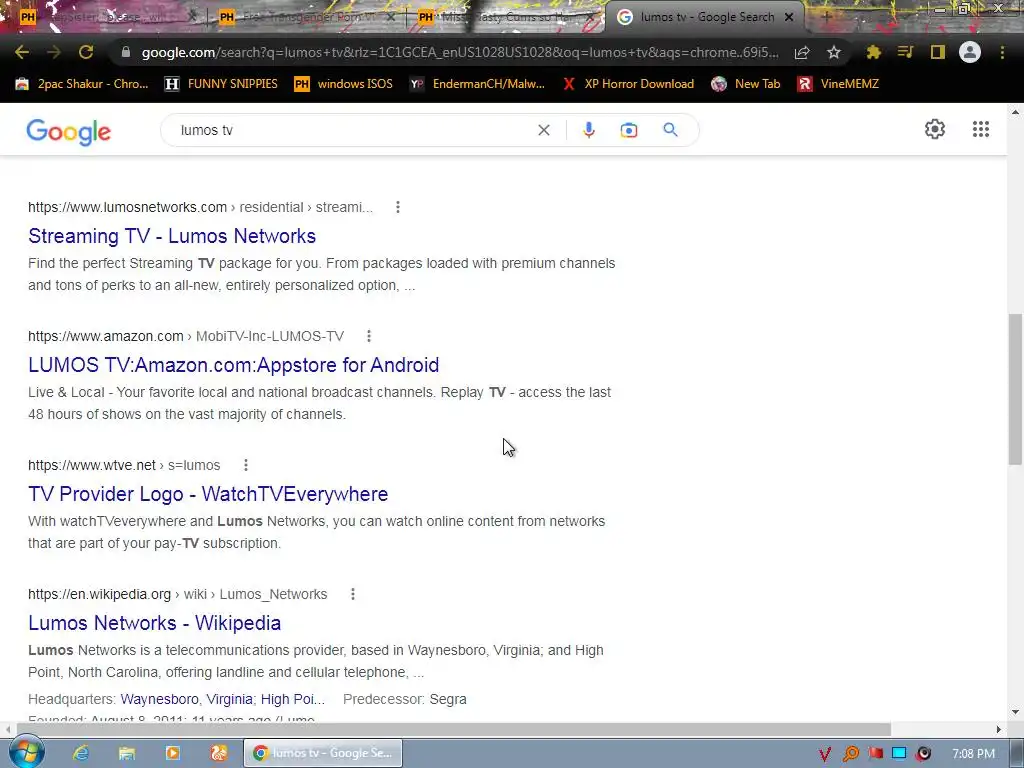Open the FUNNY SNIPPIES bookmark
Image resolution: width=1024 pixels, height=768 pixels.
(x=221, y=84)
